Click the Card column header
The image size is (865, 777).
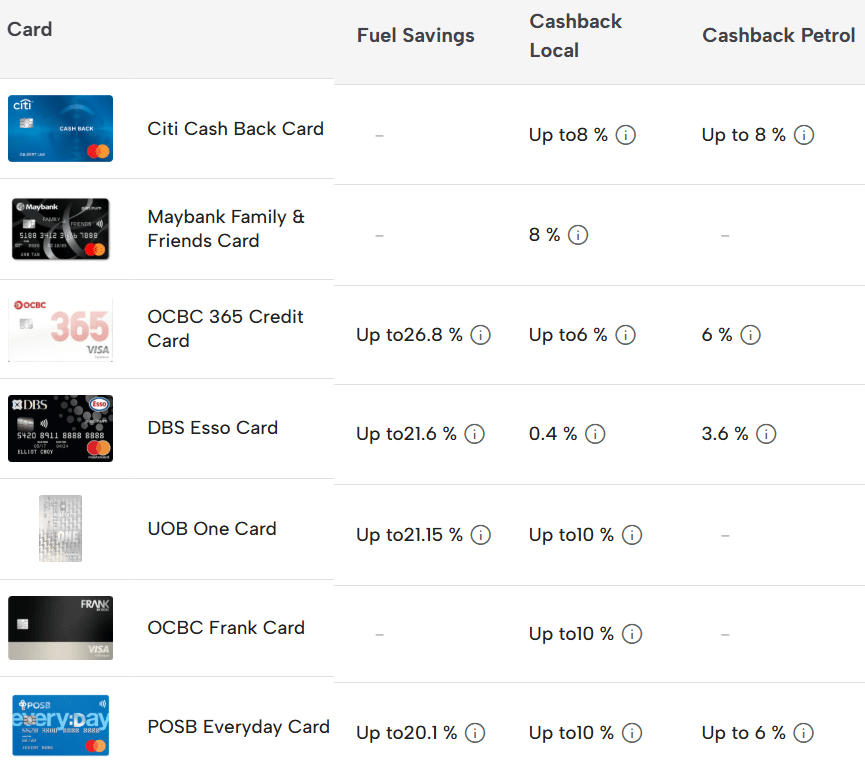point(30,29)
